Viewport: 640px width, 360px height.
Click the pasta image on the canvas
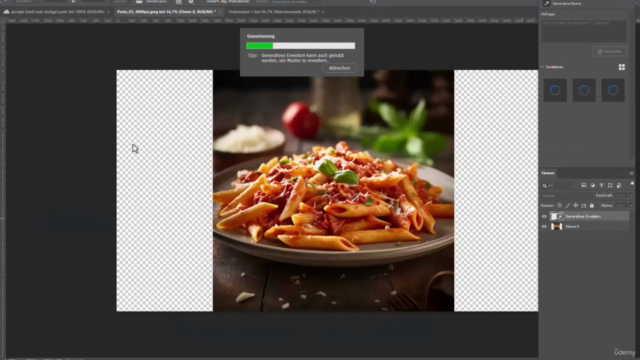(333, 191)
